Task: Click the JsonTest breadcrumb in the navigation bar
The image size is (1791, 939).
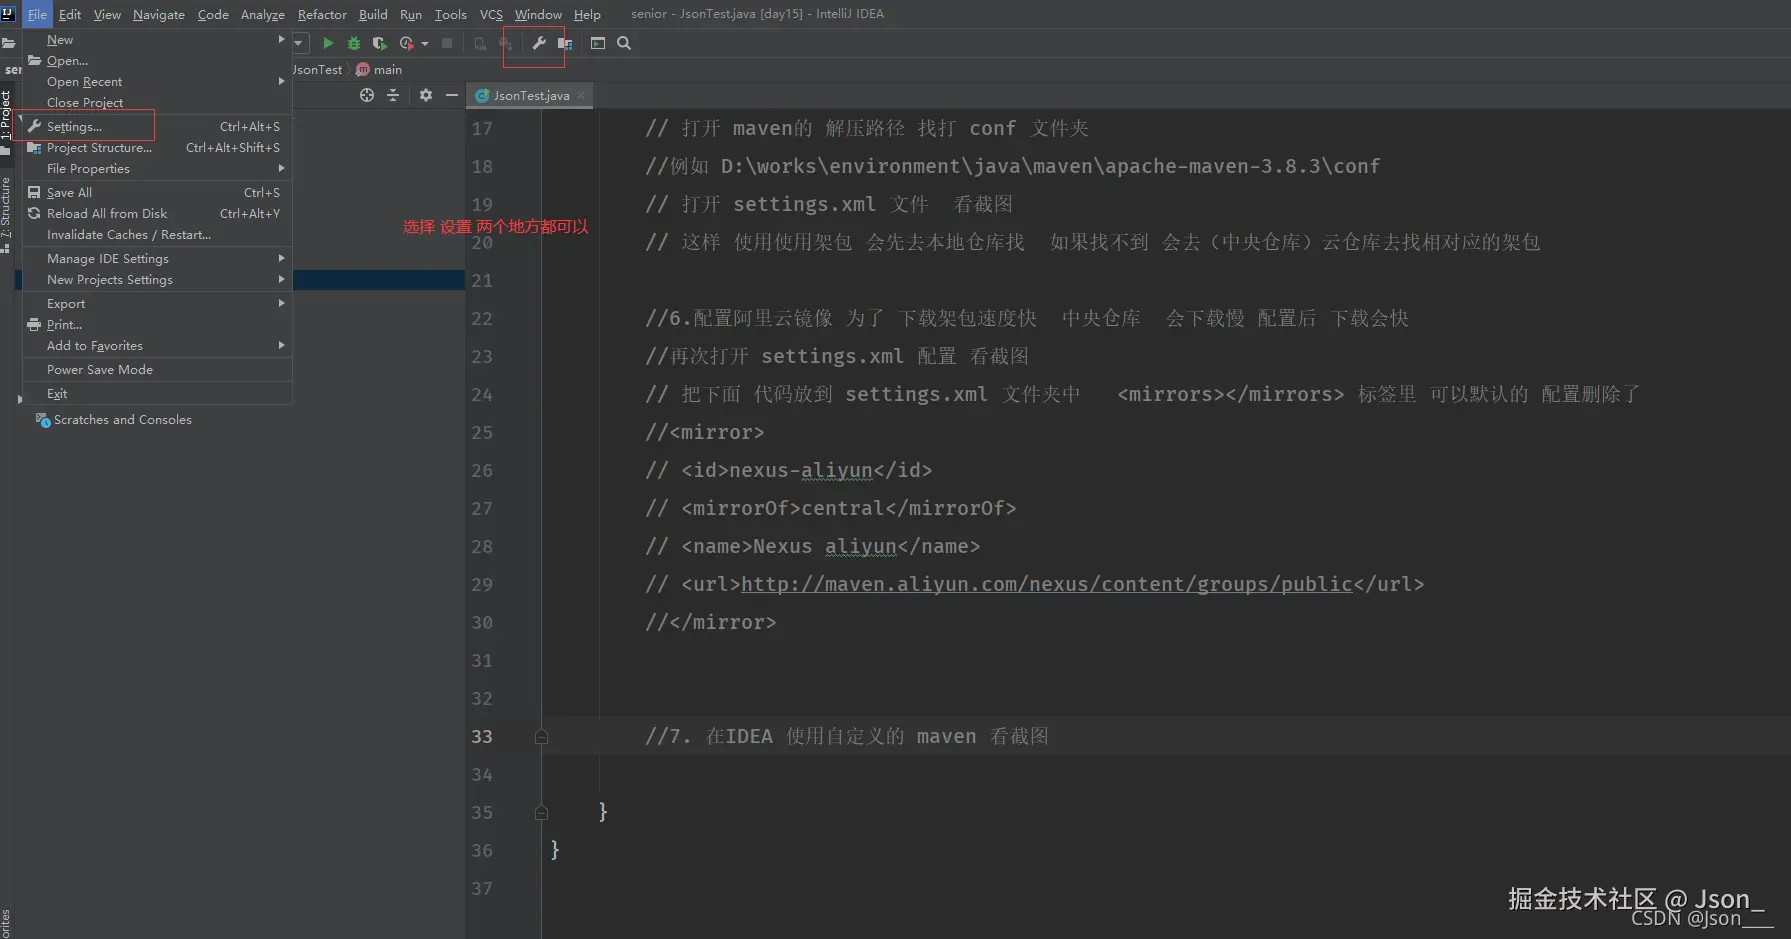Action: [317, 70]
